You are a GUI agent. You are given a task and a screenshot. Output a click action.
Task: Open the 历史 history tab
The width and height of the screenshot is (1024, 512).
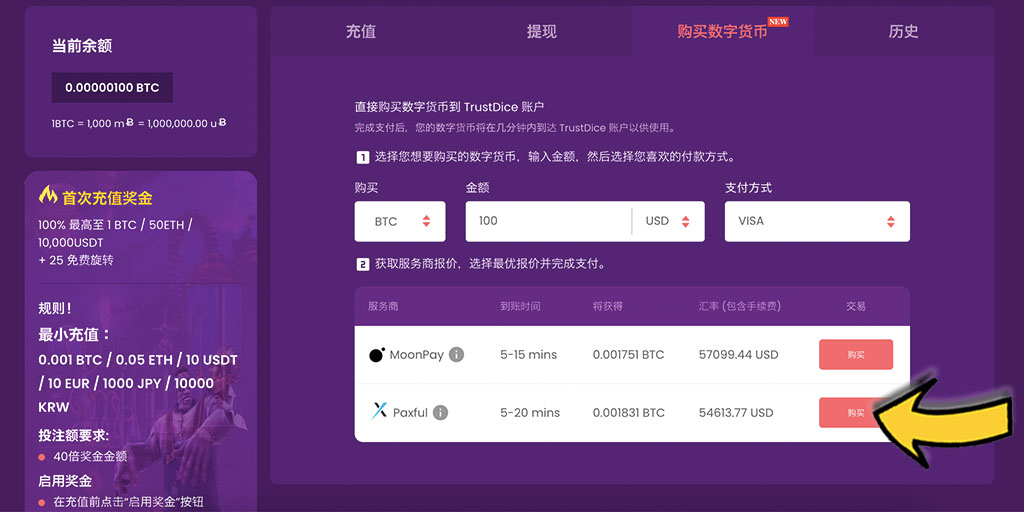(903, 31)
